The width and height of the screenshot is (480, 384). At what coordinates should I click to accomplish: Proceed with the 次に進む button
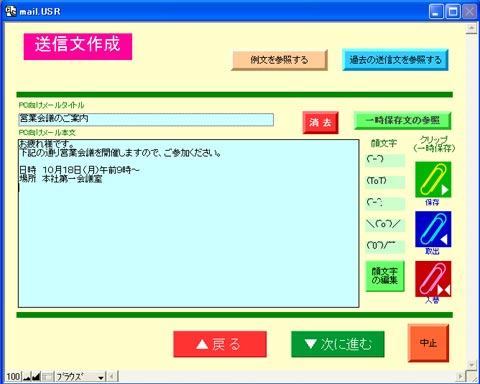(338, 344)
